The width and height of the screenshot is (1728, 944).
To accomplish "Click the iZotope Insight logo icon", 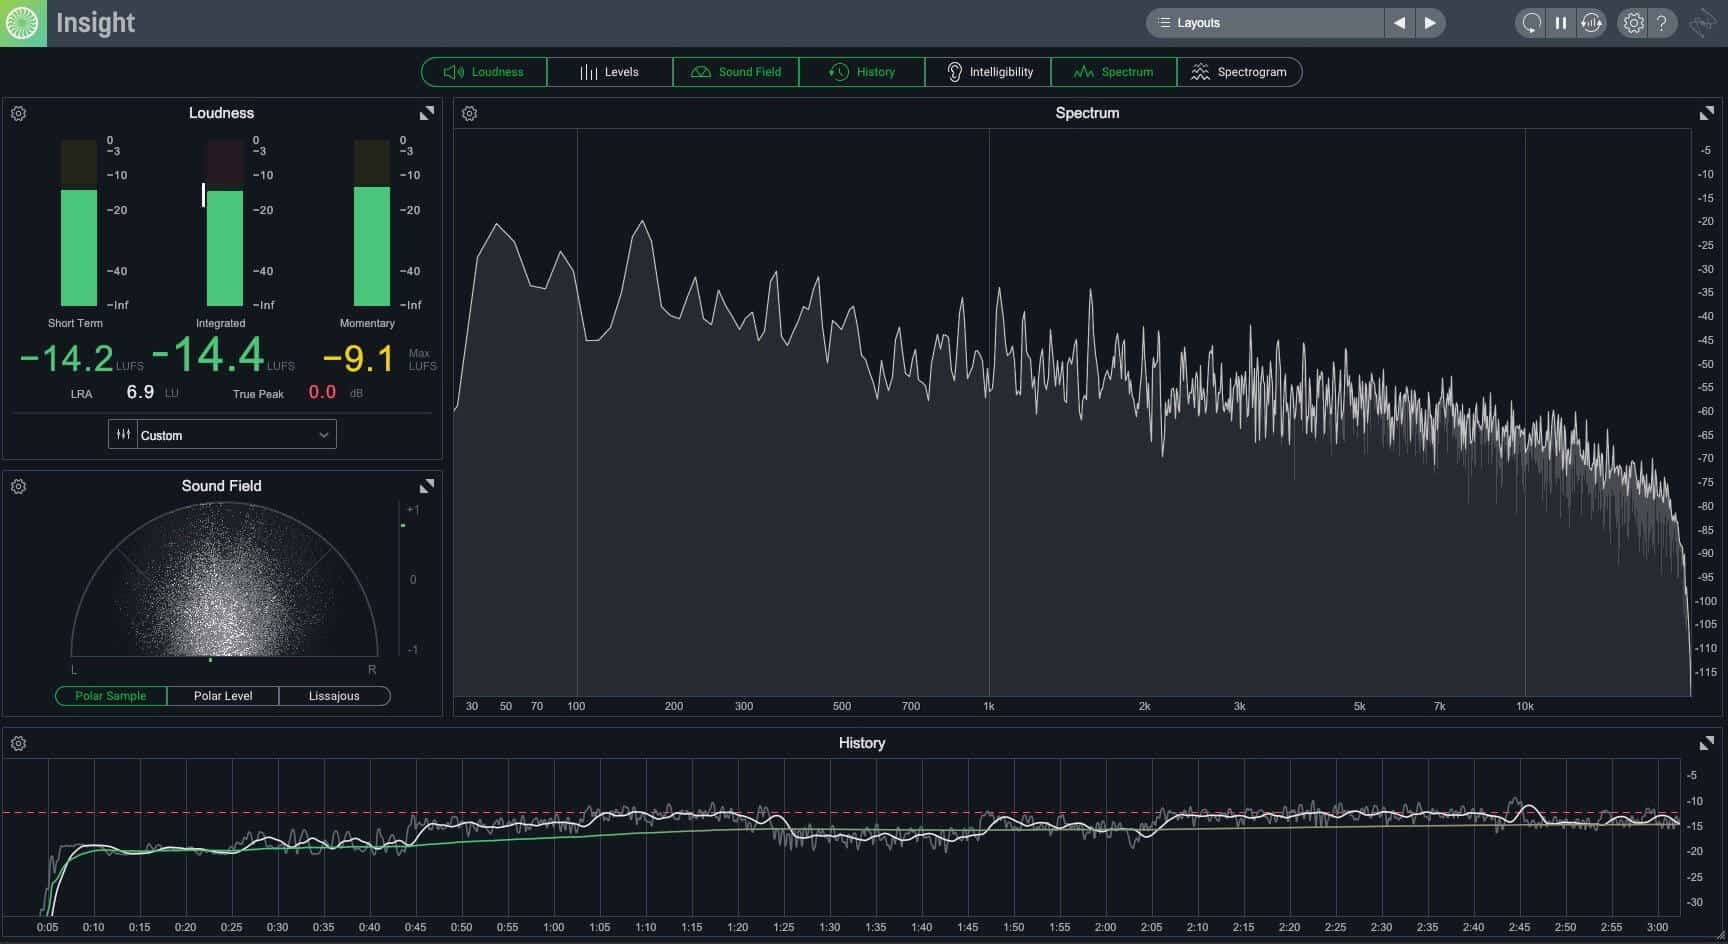I will (x=22, y=22).
